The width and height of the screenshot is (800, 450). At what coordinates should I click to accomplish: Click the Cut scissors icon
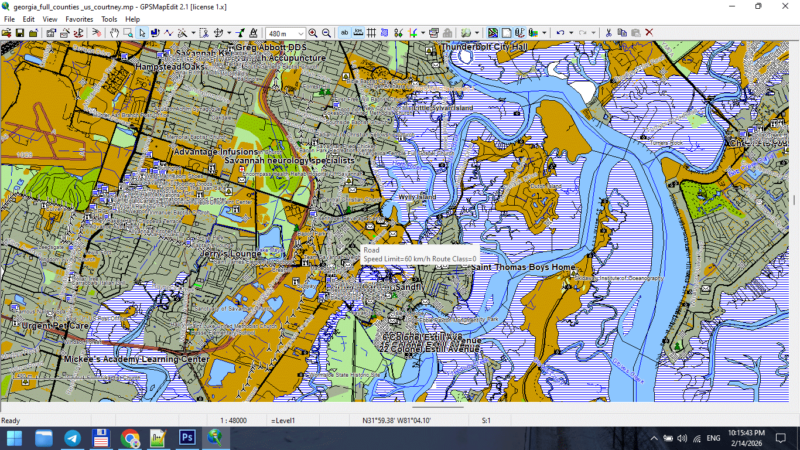[x=608, y=33]
